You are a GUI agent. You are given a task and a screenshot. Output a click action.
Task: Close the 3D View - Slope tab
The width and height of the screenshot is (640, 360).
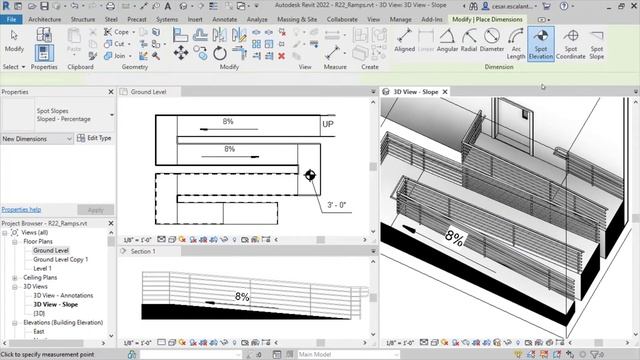click(445, 92)
